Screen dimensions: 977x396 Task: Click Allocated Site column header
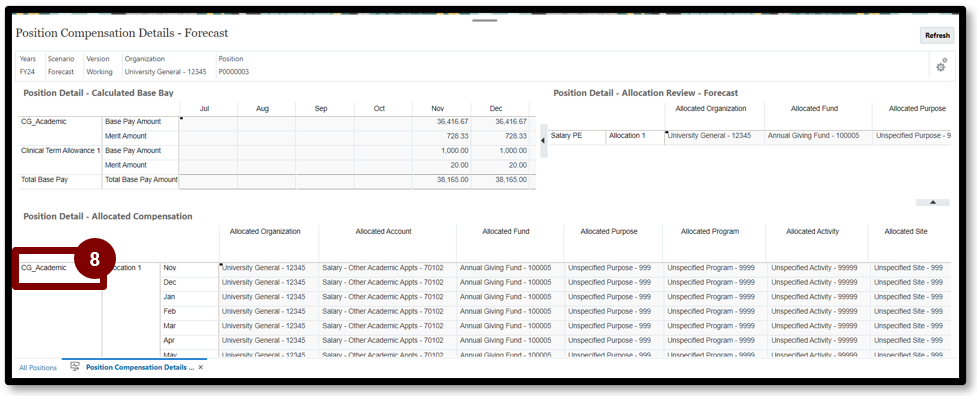(906, 232)
